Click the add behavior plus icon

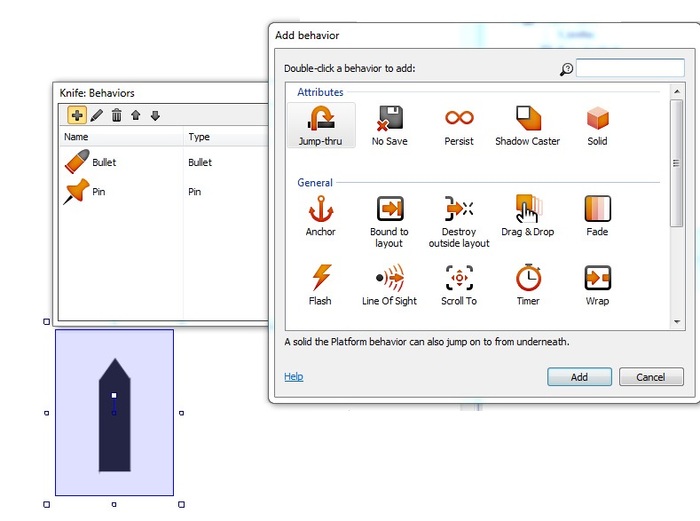77,115
